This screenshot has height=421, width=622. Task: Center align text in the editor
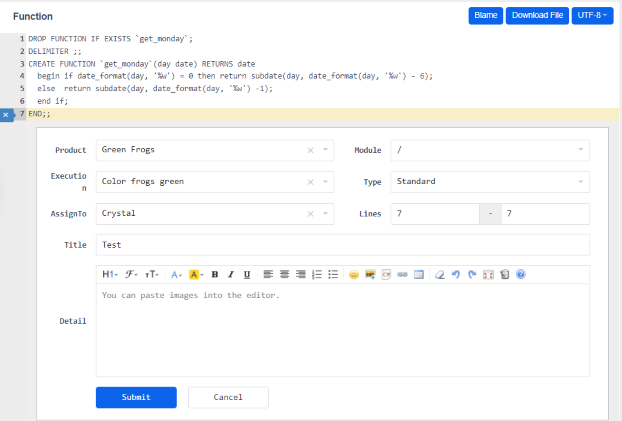285,274
